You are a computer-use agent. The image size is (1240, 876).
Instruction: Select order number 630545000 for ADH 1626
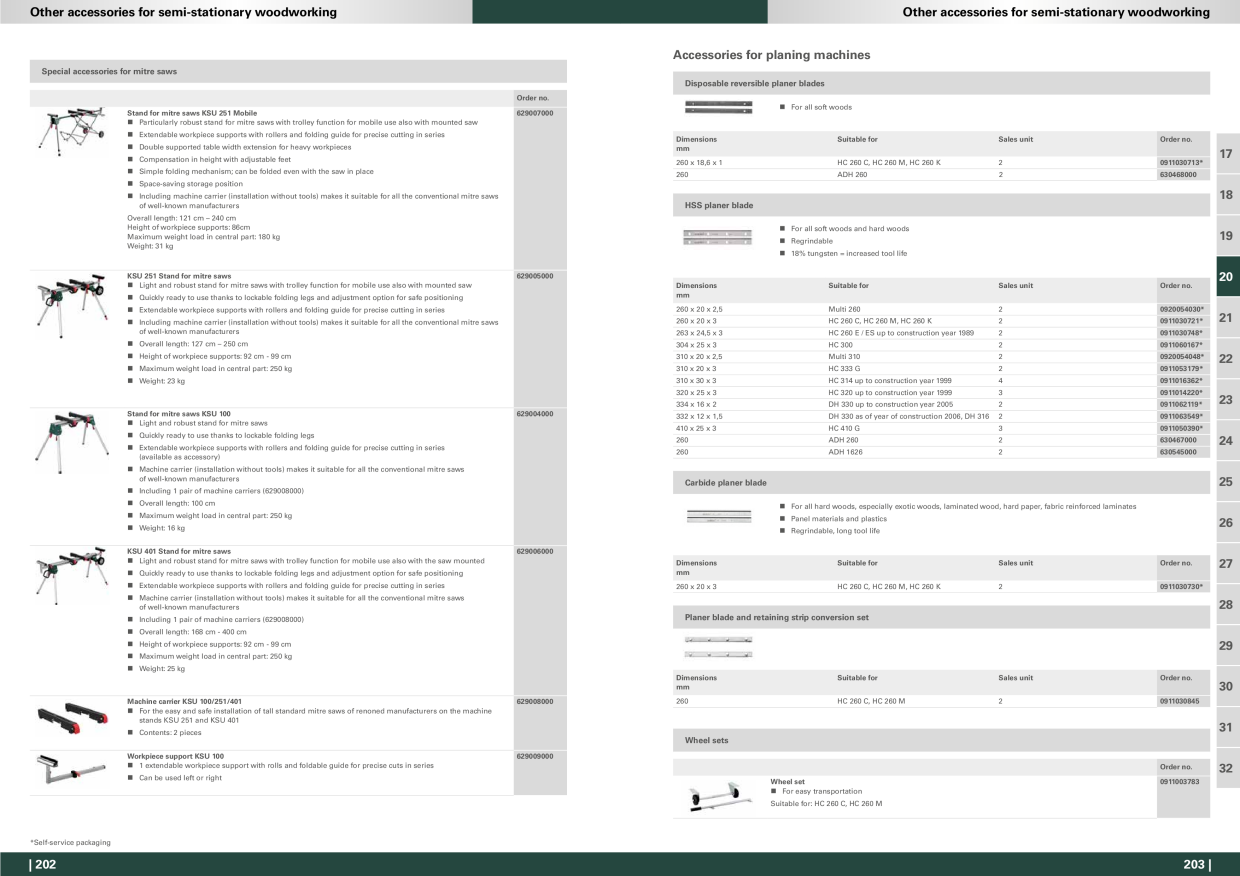tap(1178, 452)
